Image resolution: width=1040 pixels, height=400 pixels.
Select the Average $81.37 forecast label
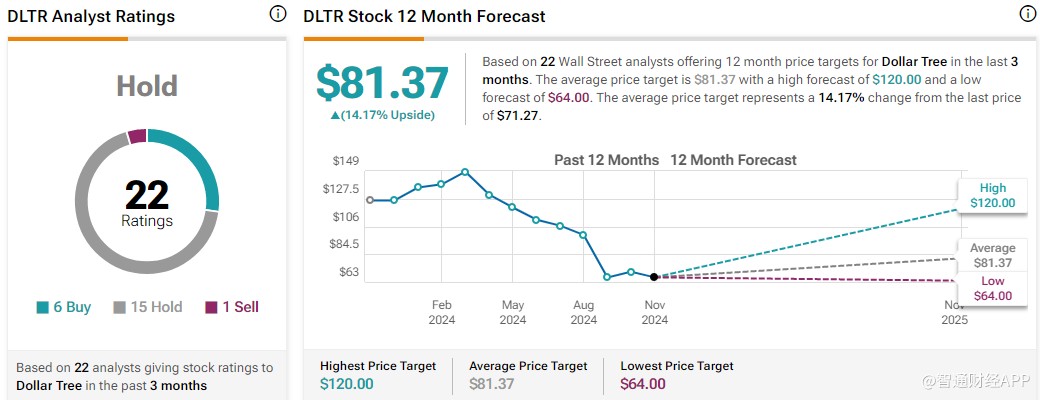point(992,255)
